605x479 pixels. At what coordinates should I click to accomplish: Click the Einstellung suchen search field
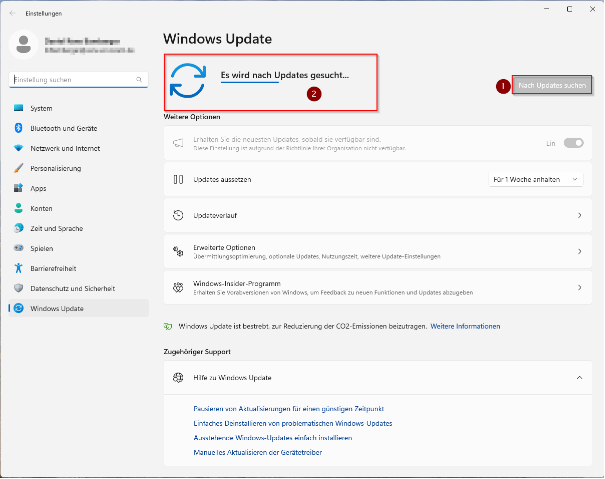tap(78, 80)
